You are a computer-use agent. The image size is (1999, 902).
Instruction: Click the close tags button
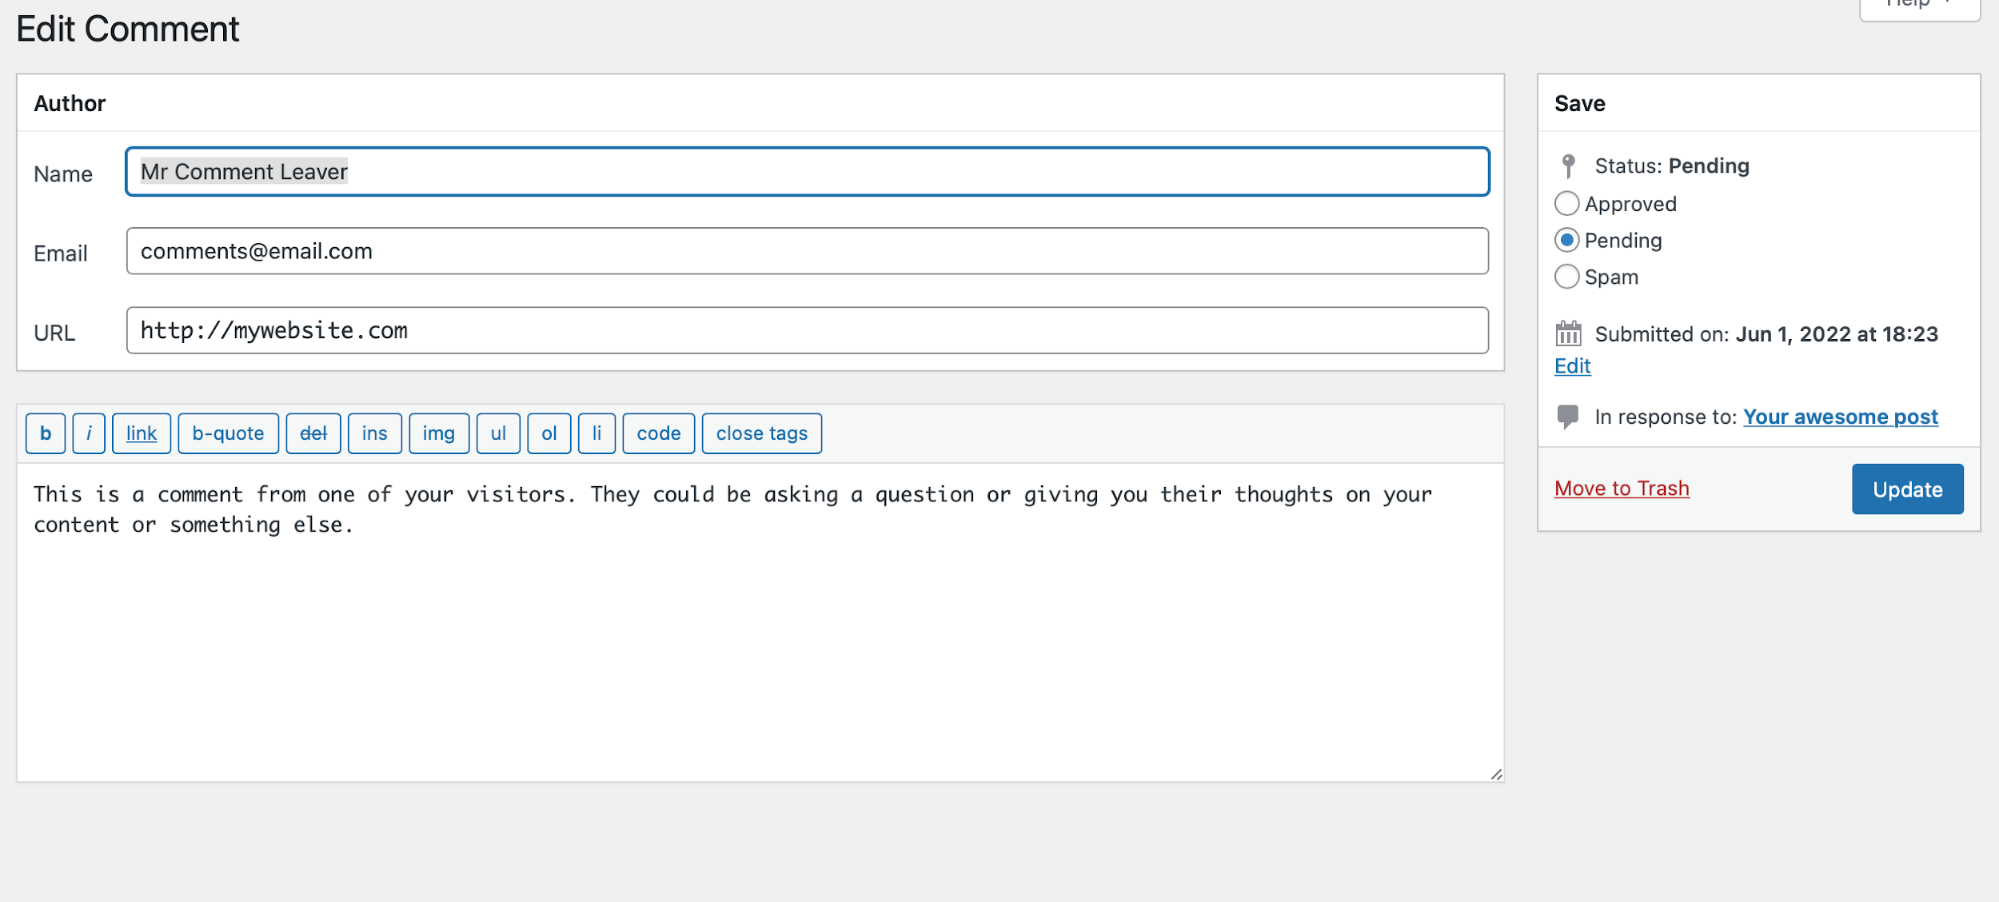click(762, 433)
